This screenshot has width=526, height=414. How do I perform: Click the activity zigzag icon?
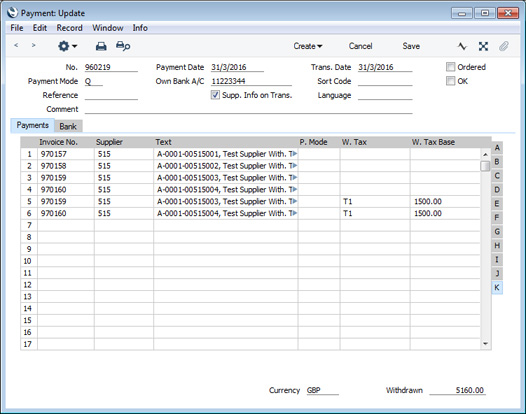click(x=462, y=46)
